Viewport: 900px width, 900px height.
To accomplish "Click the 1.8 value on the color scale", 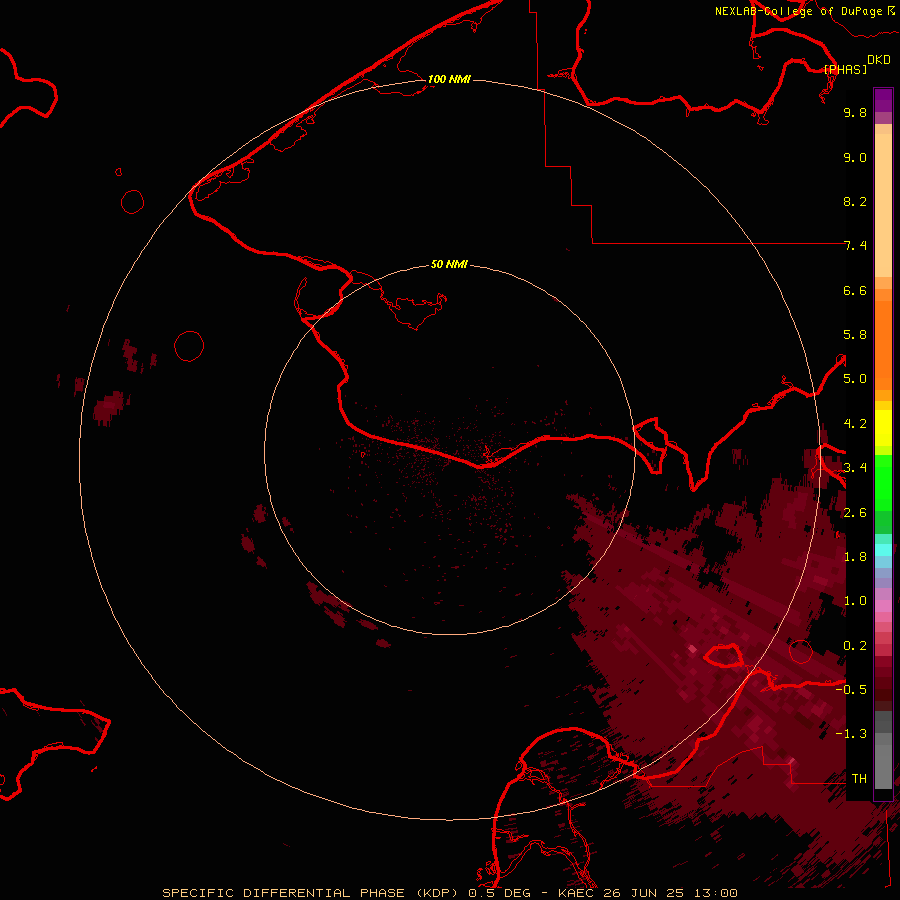I will coord(855,557).
